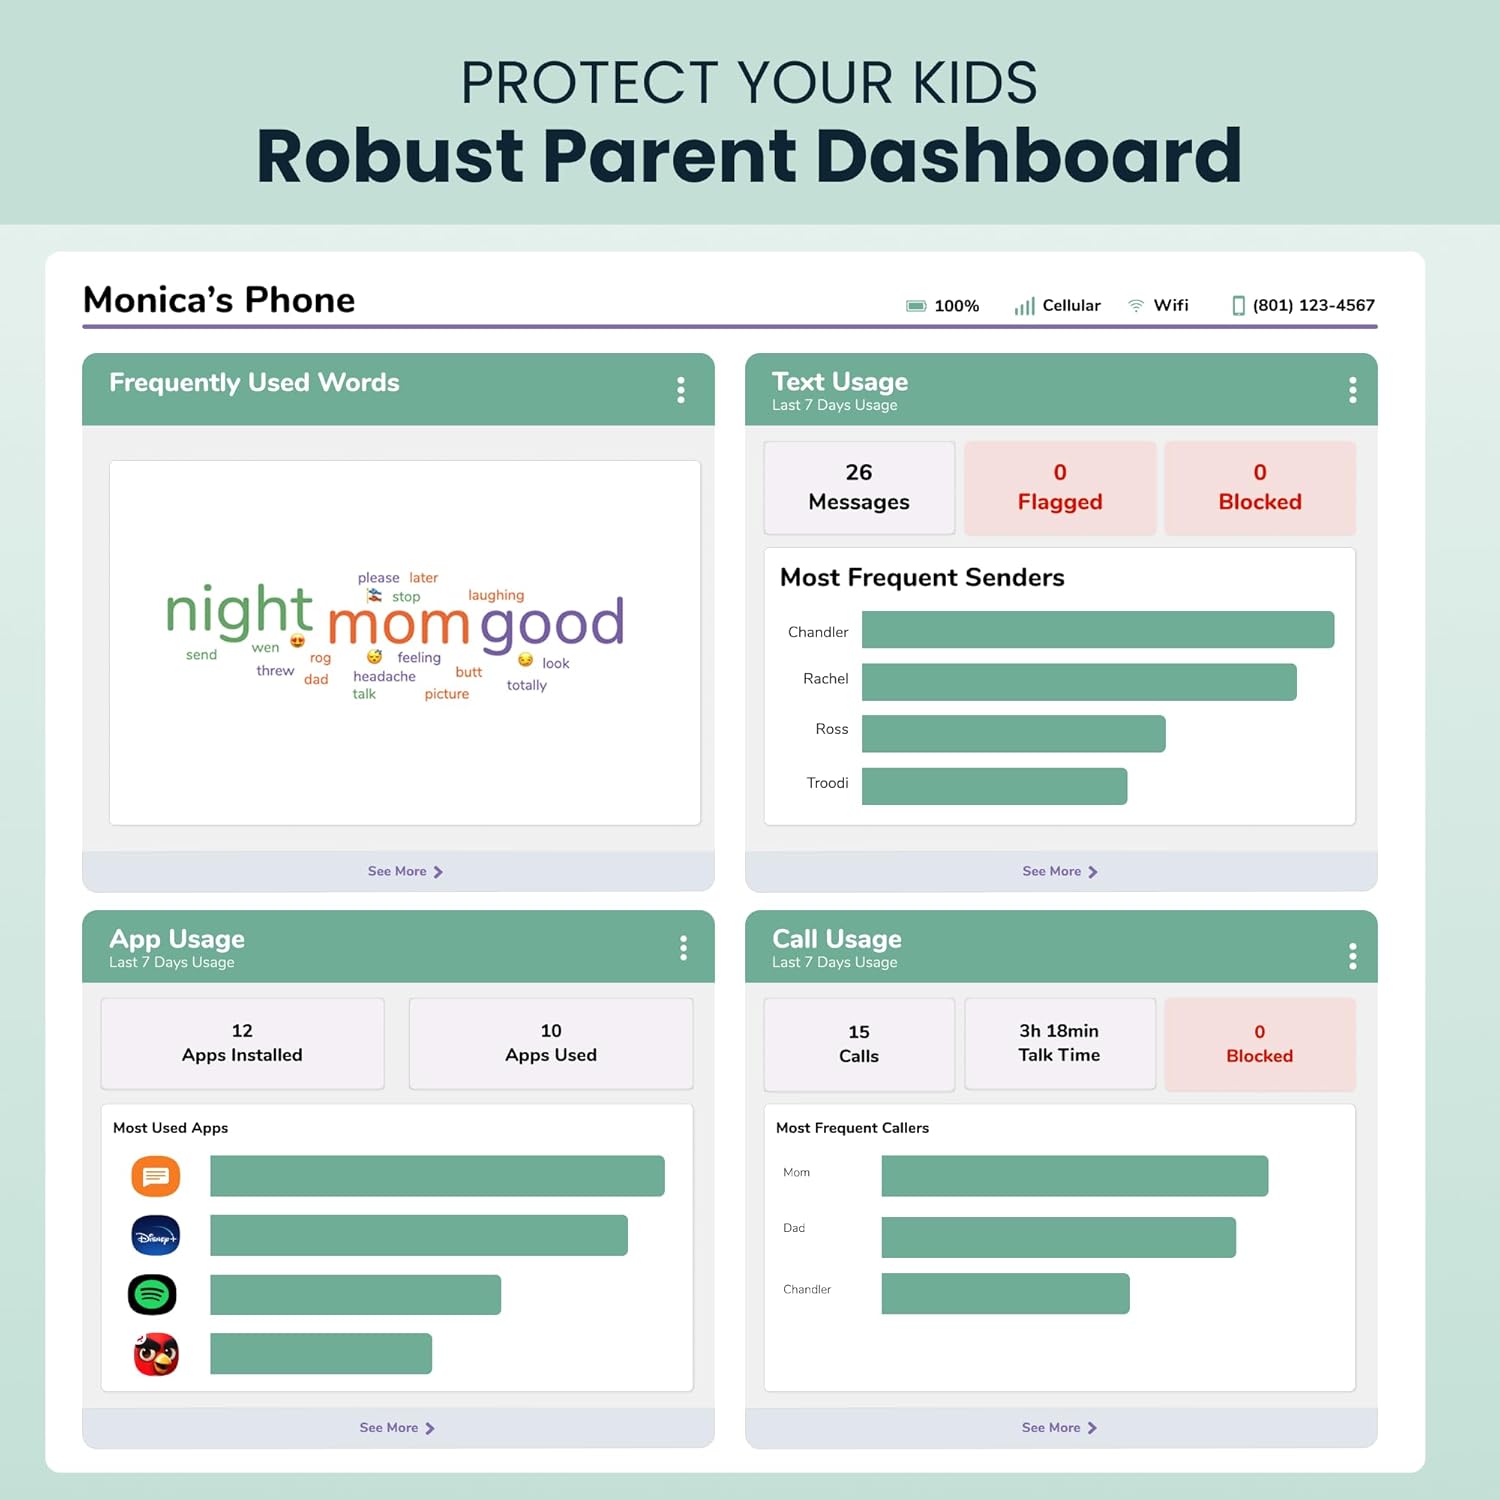1500x1500 pixels.
Task: Open the Frequently Used Words options menu
Action: (681, 390)
